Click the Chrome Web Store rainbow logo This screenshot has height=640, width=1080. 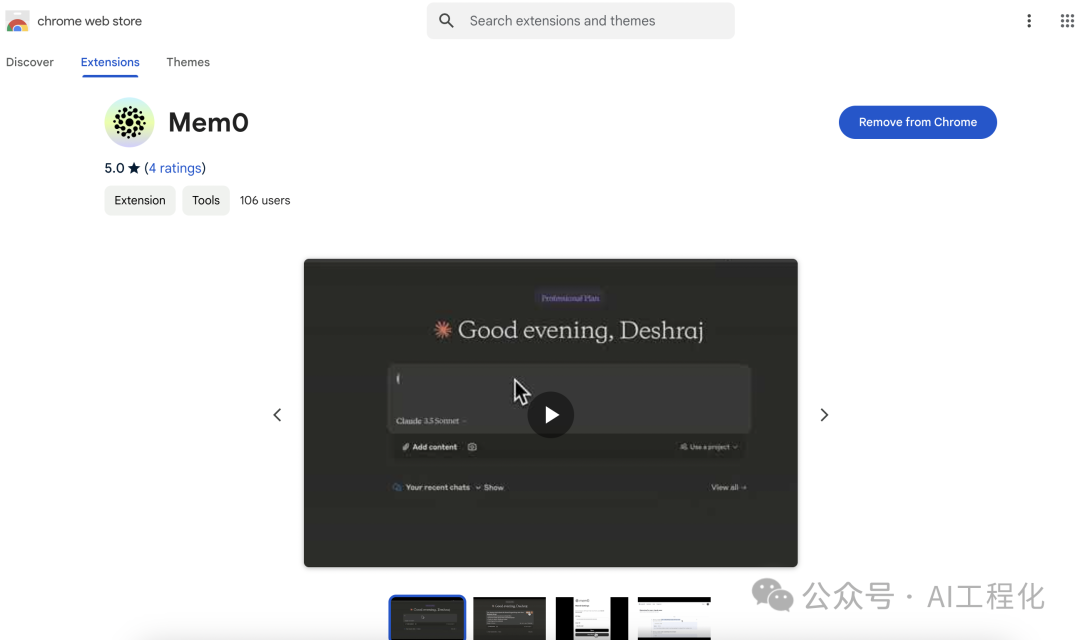pos(17,21)
